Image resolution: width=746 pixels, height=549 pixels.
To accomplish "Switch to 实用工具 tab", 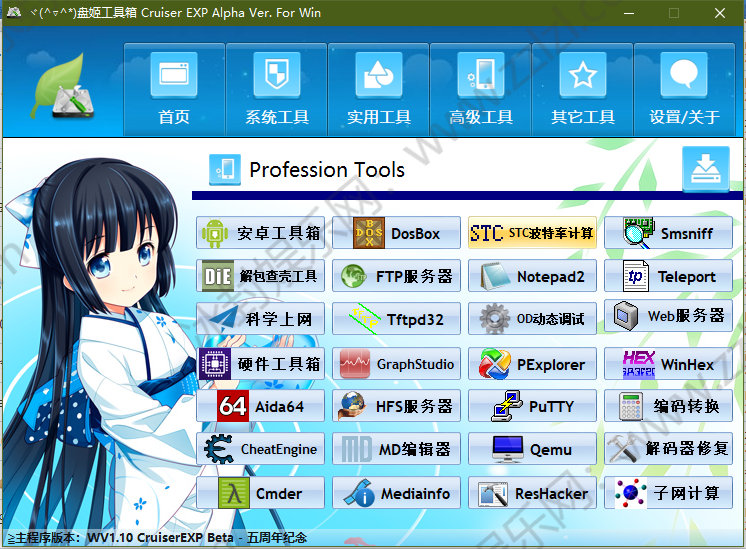I will point(379,89).
